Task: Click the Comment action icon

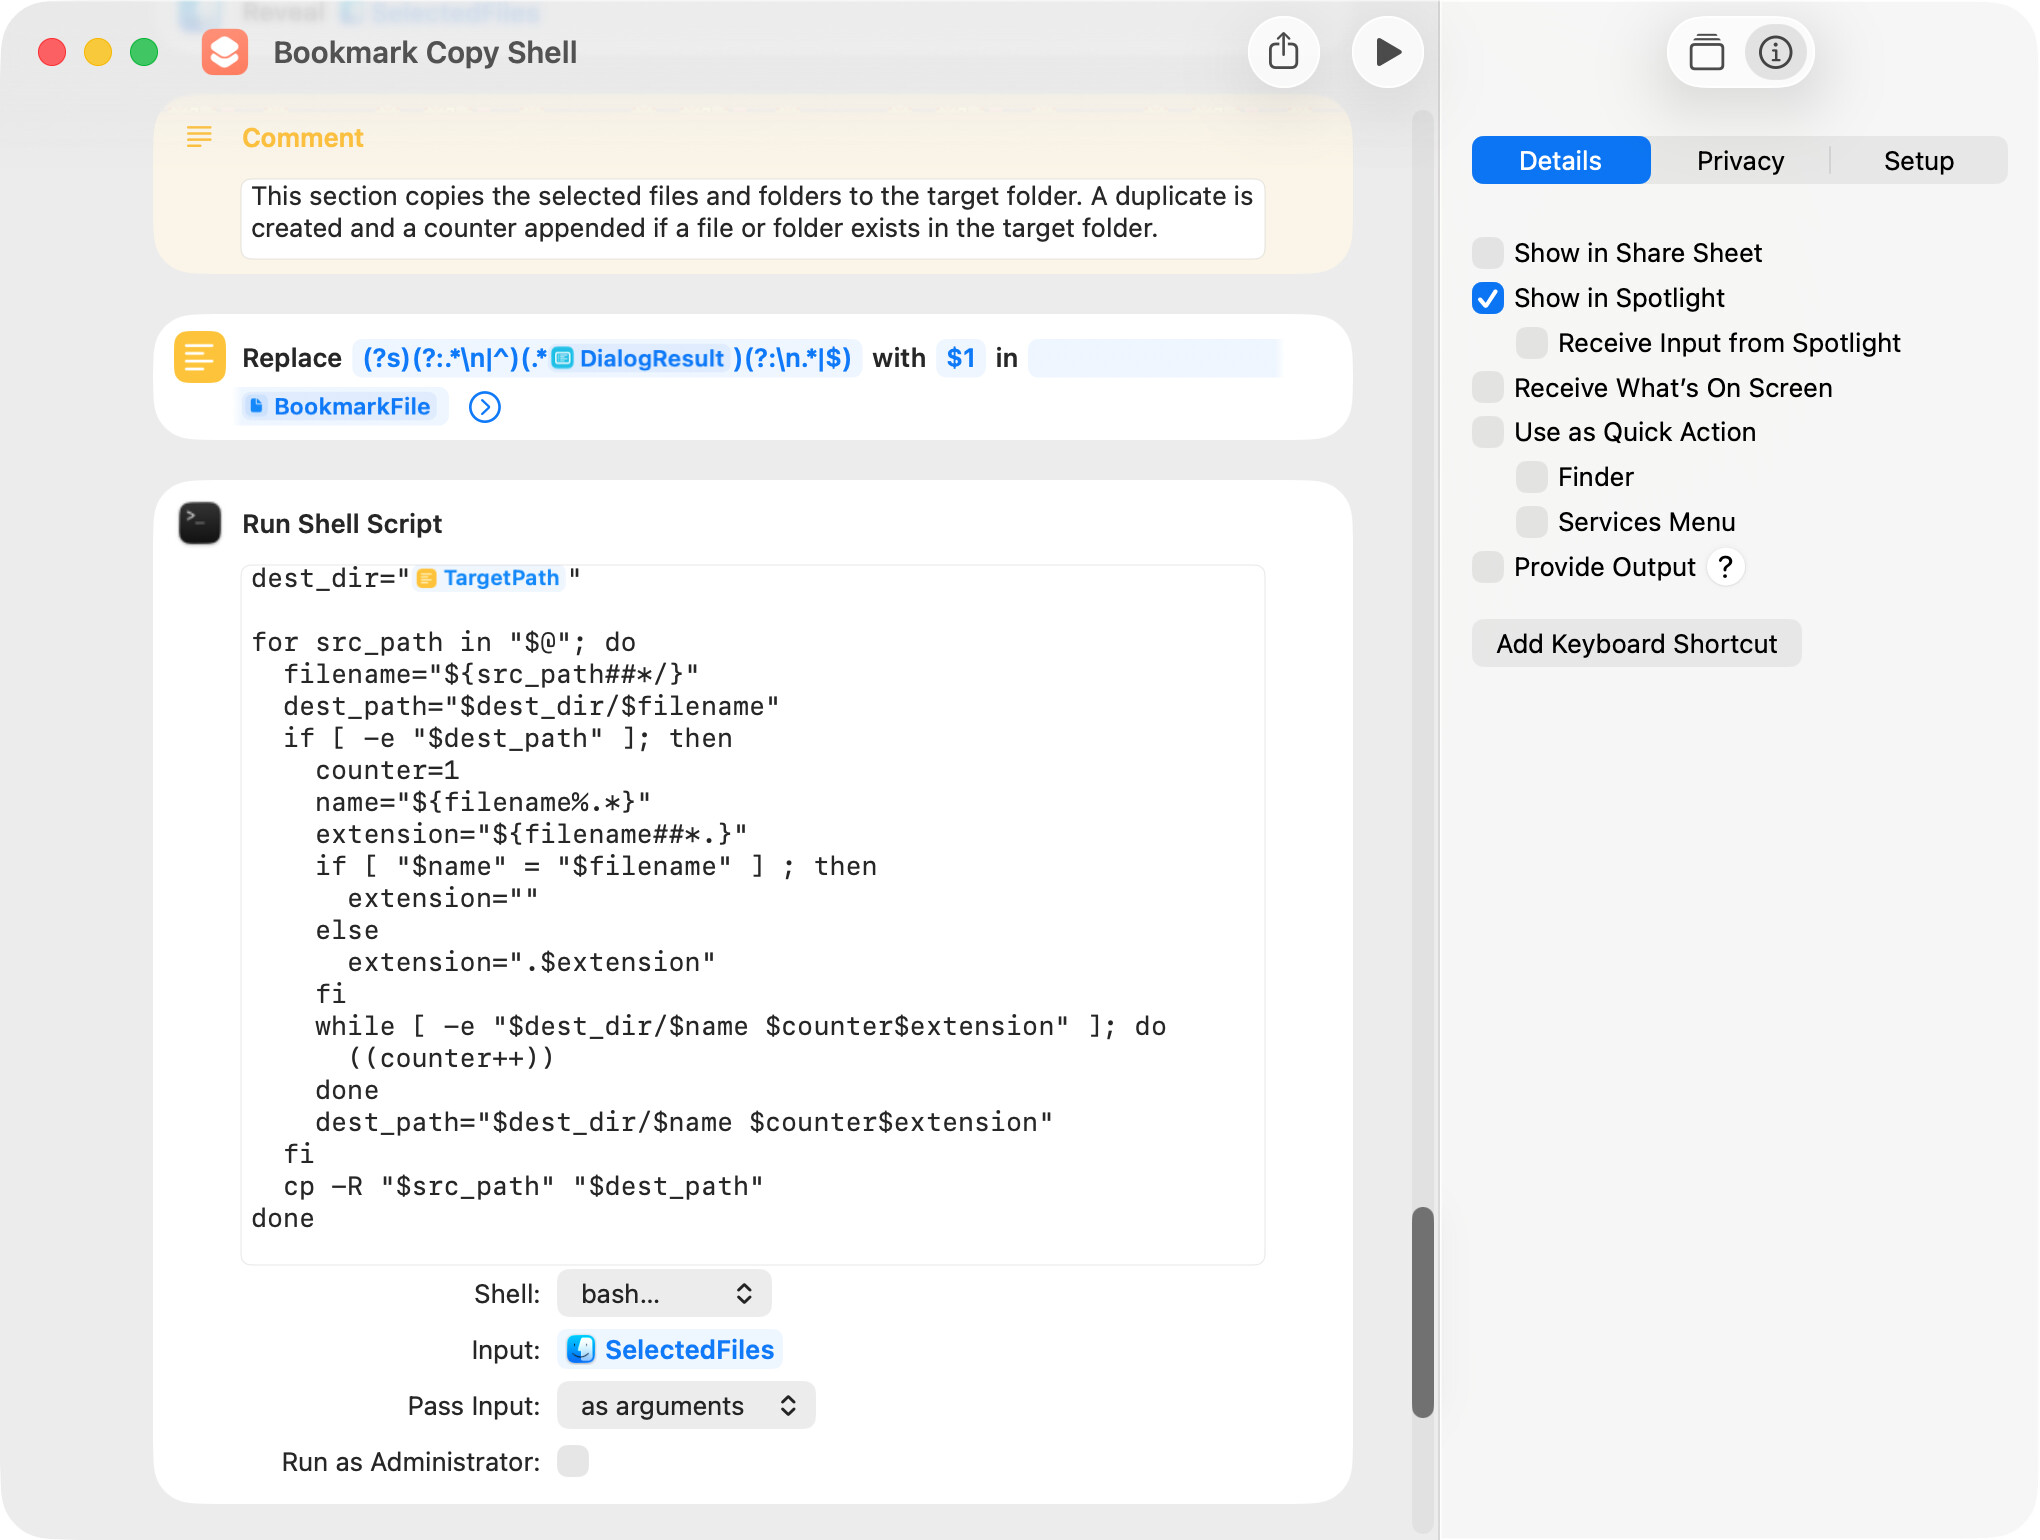Action: coord(200,137)
